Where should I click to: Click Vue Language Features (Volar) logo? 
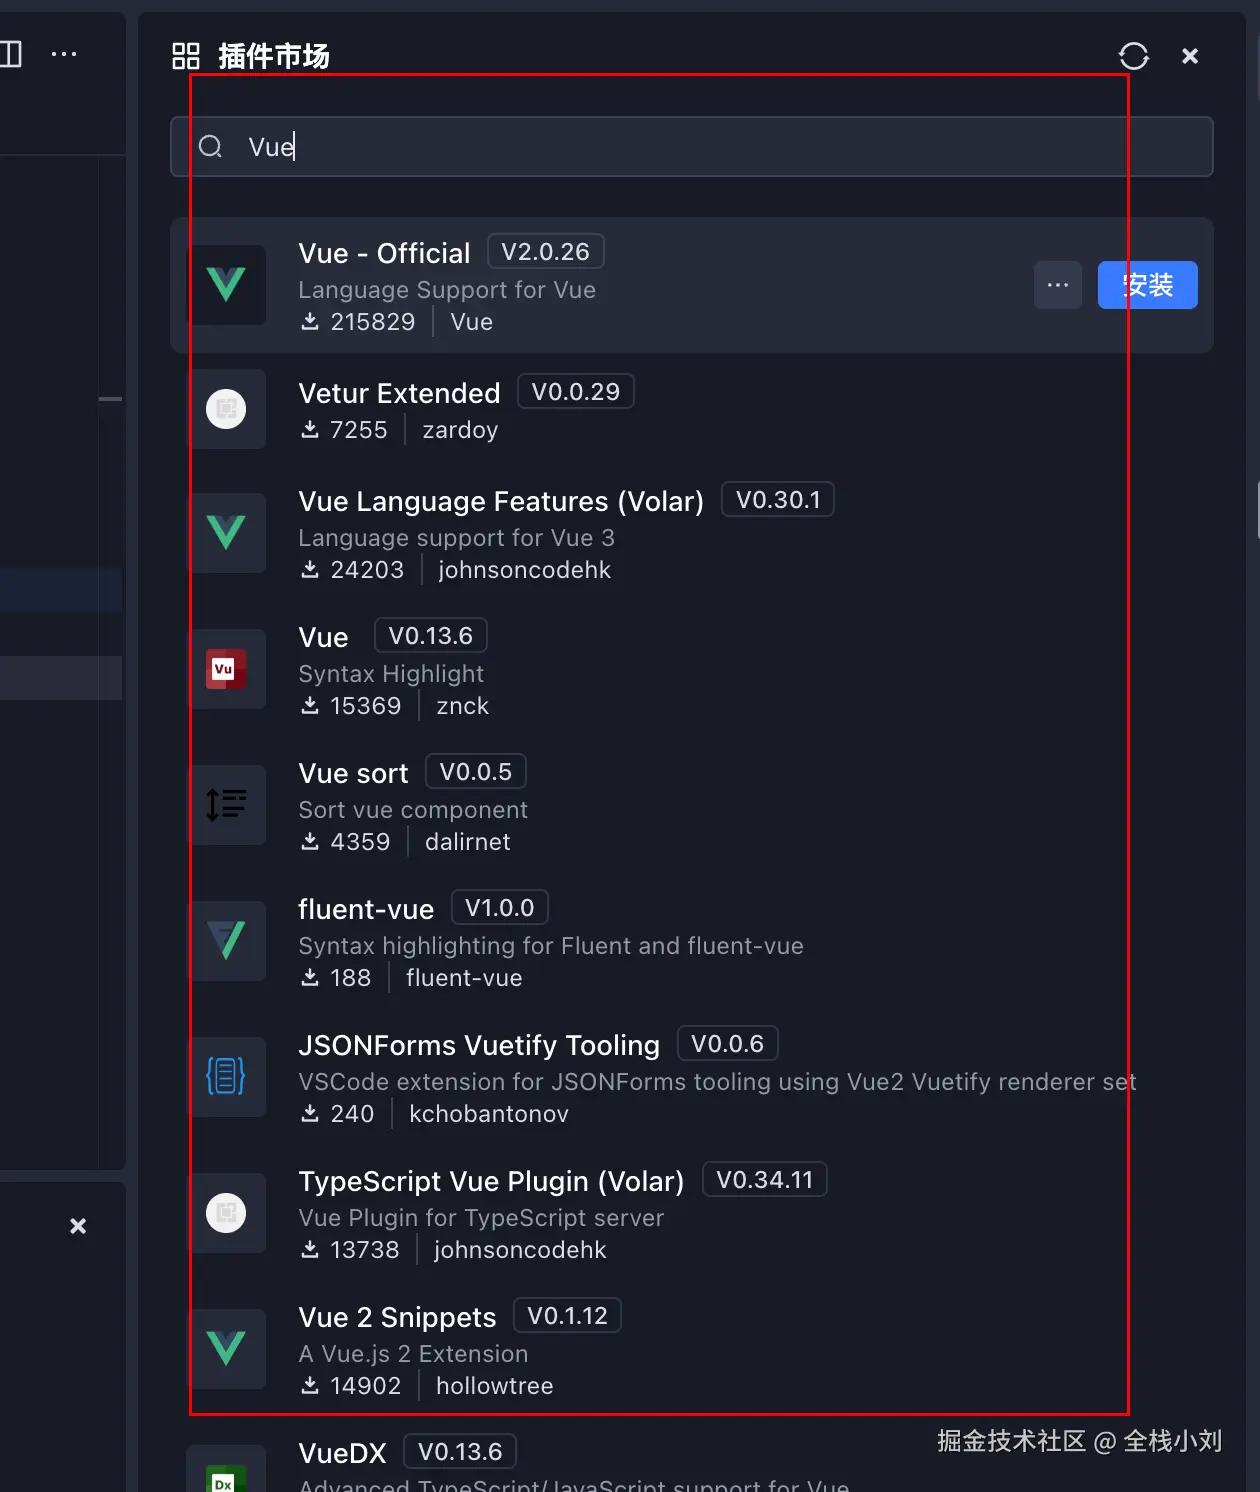pos(227,533)
